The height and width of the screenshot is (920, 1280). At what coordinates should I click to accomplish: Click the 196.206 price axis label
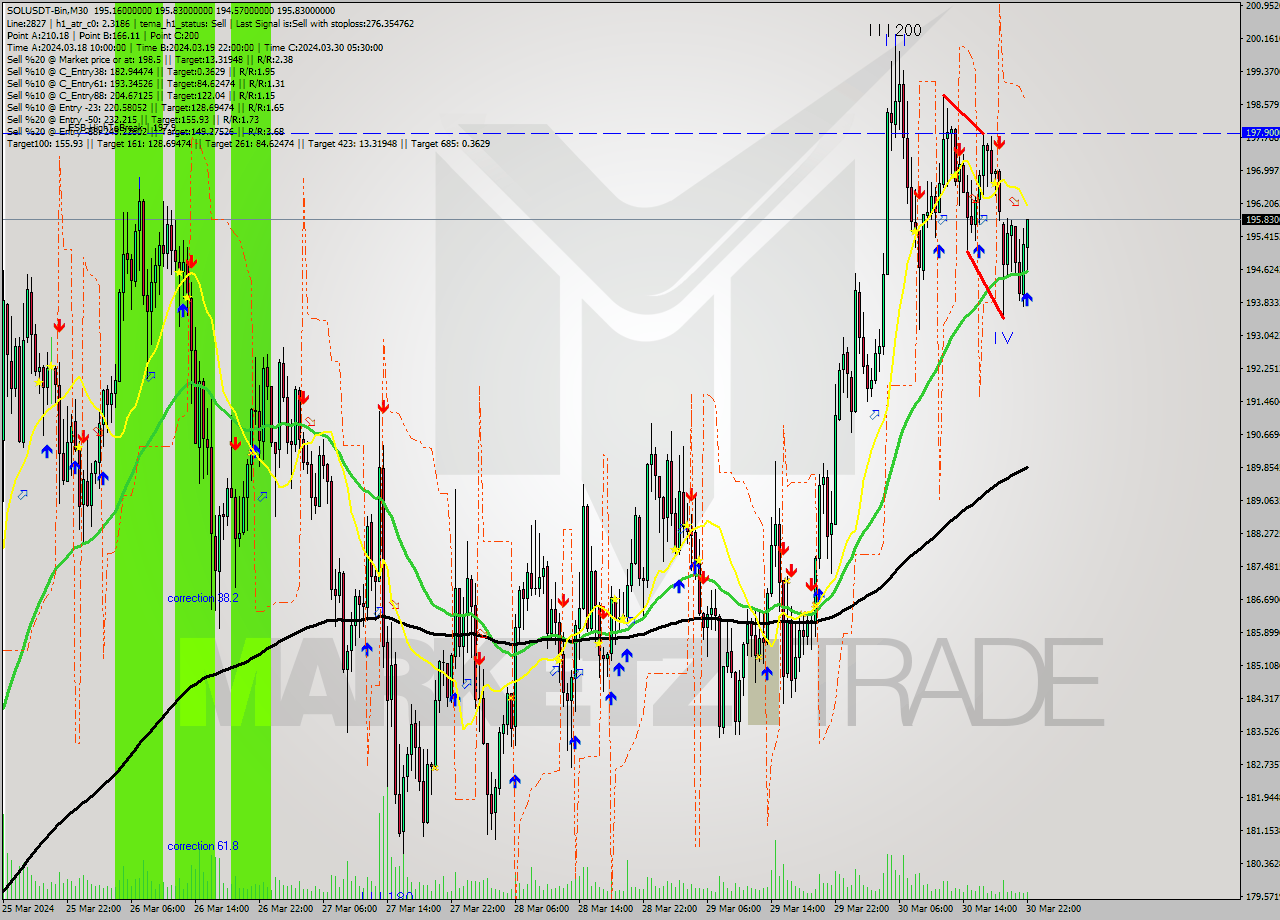point(1262,203)
